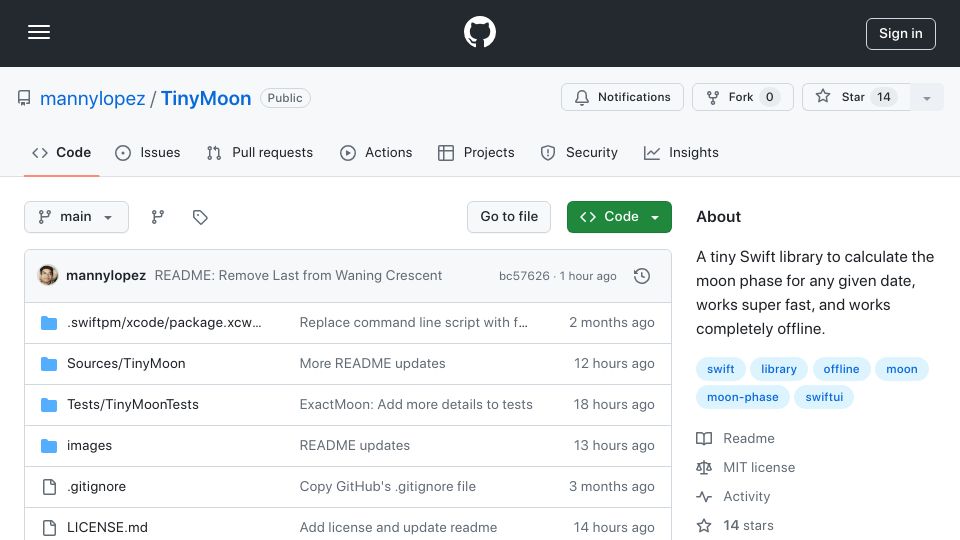Image resolution: width=960 pixels, height=540 pixels.
Task: Open the green Code dropdown
Action: (619, 217)
